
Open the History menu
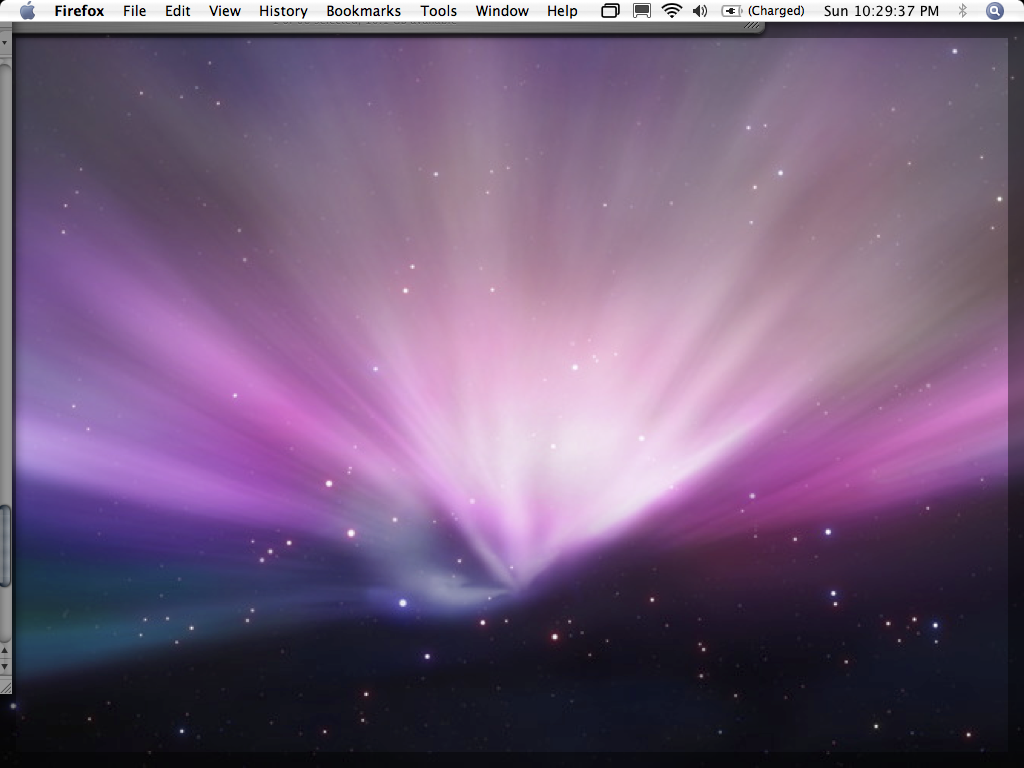point(283,11)
